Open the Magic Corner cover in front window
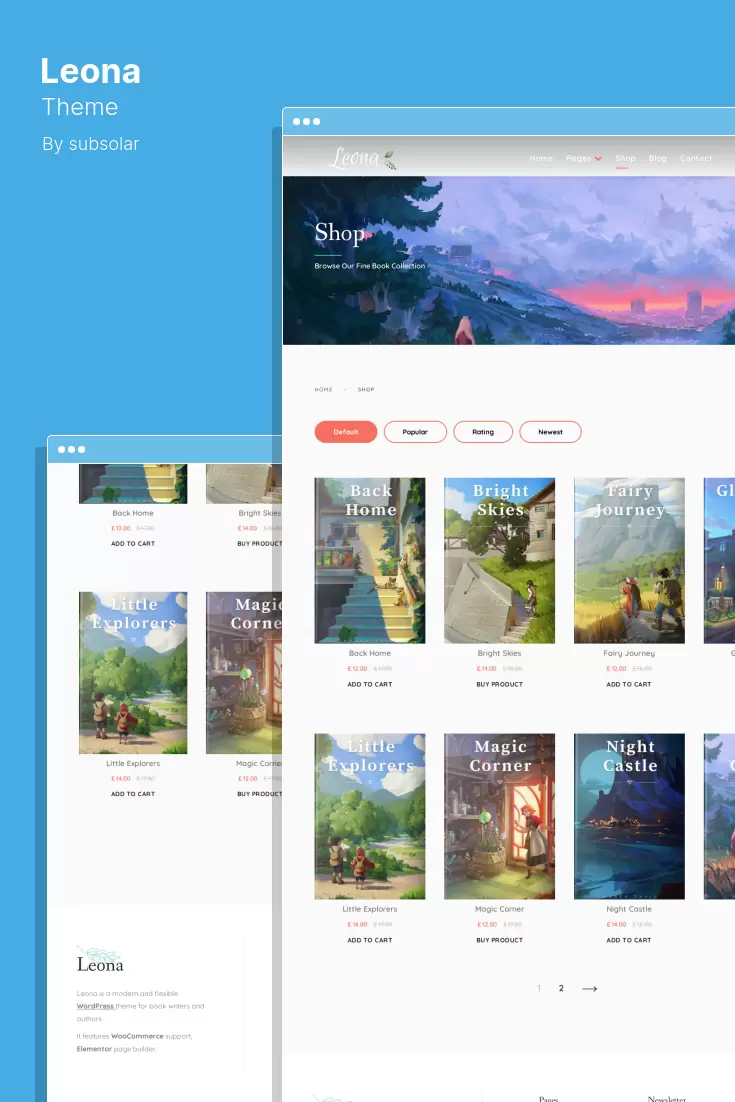Screen dimensions: 735x1102 500,816
